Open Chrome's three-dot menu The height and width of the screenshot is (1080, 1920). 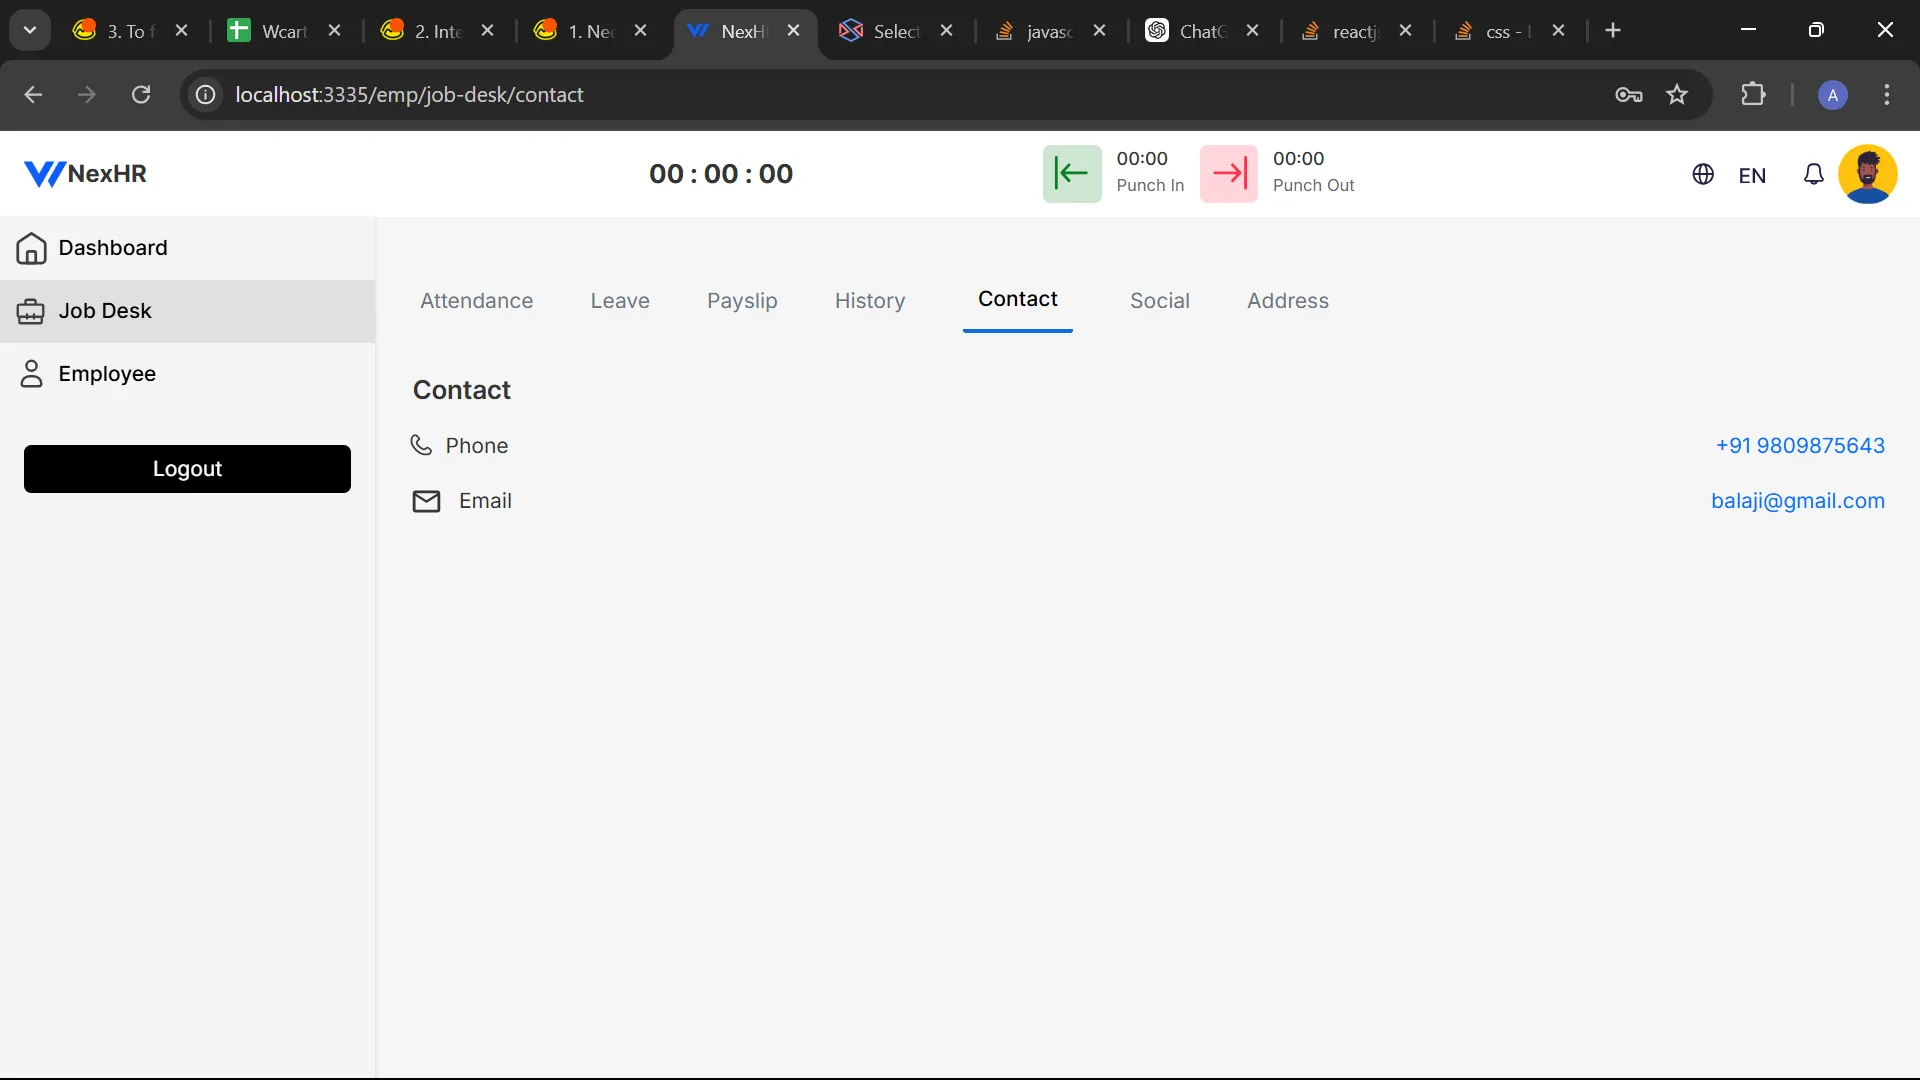click(1886, 95)
